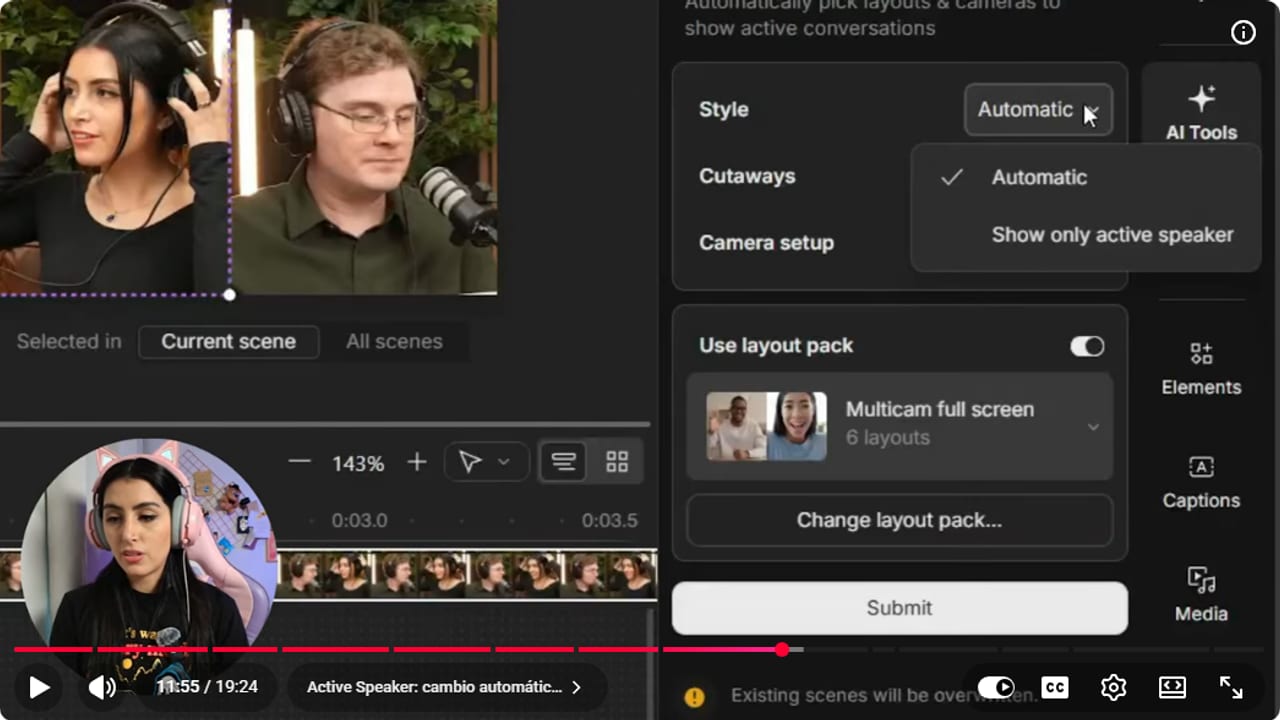Click the video info (i) icon

click(x=1243, y=33)
